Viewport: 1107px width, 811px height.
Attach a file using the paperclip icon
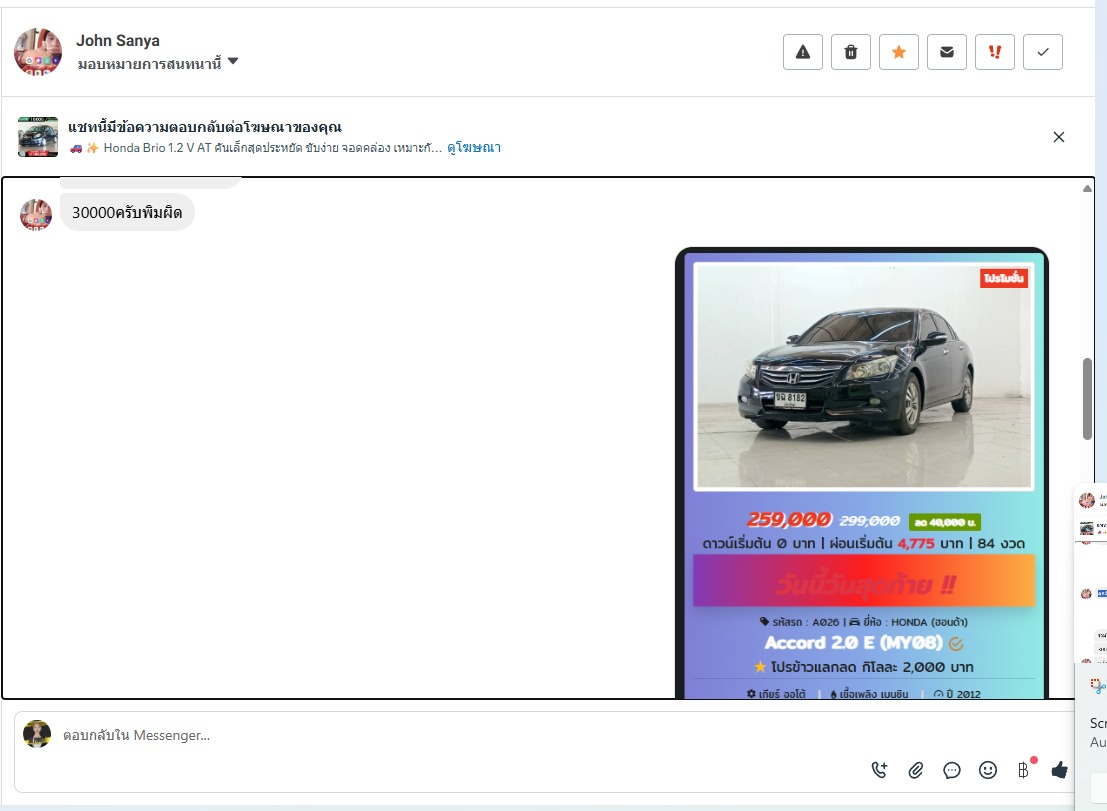pyautogui.click(x=916, y=770)
